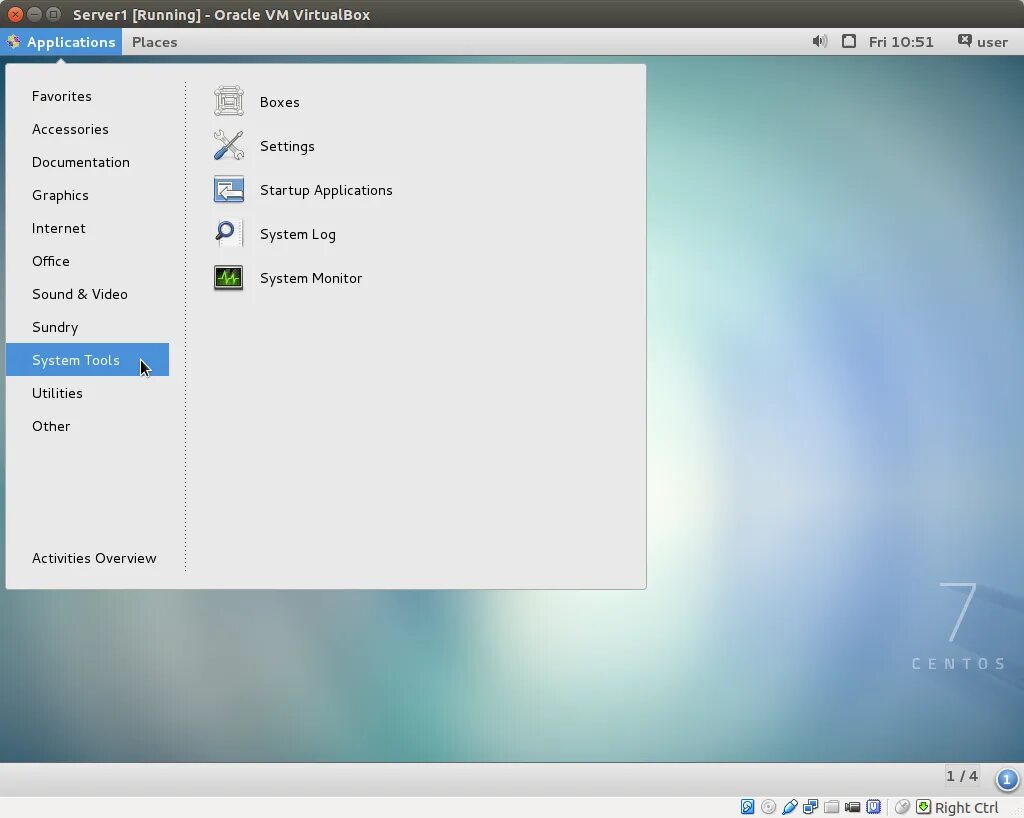Viewport: 1024px width, 818px height.
Task: Click VirtualBox network adapters status icon
Action: 810,807
